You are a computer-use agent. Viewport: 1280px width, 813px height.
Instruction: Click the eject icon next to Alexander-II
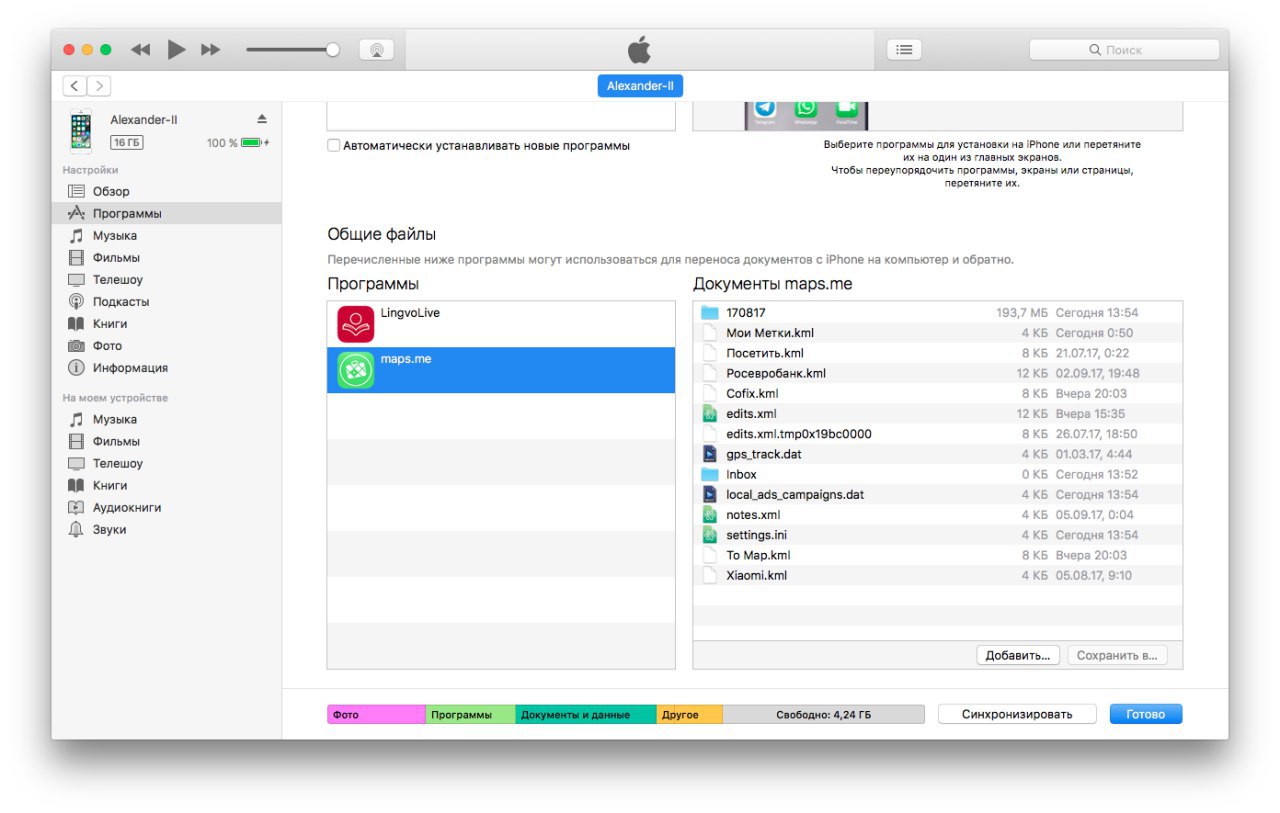262,119
